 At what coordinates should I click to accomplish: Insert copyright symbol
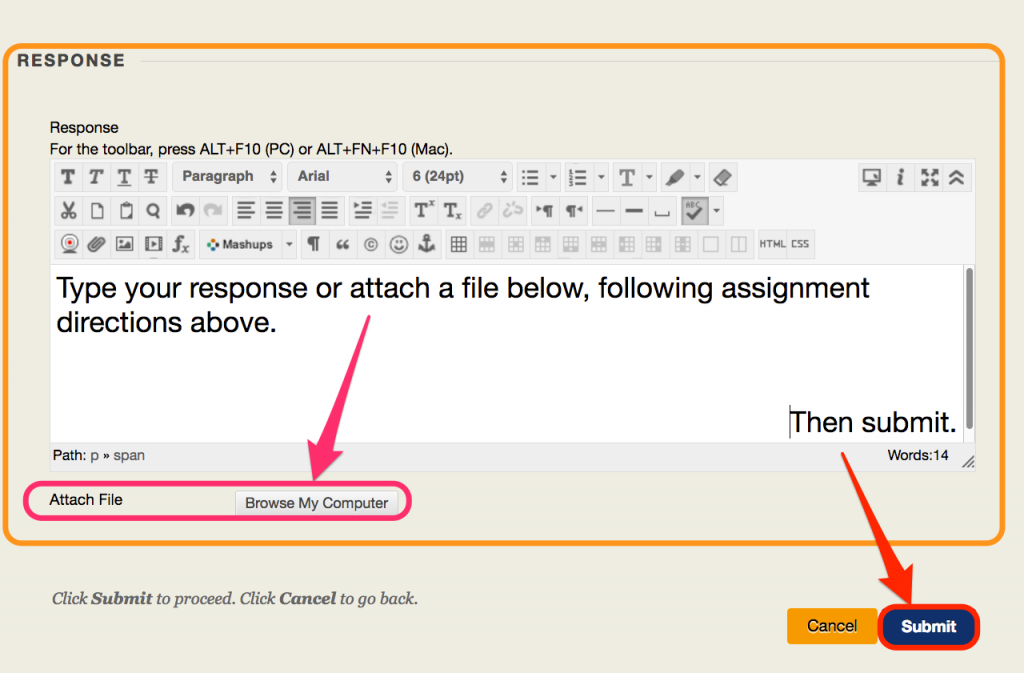[370, 244]
